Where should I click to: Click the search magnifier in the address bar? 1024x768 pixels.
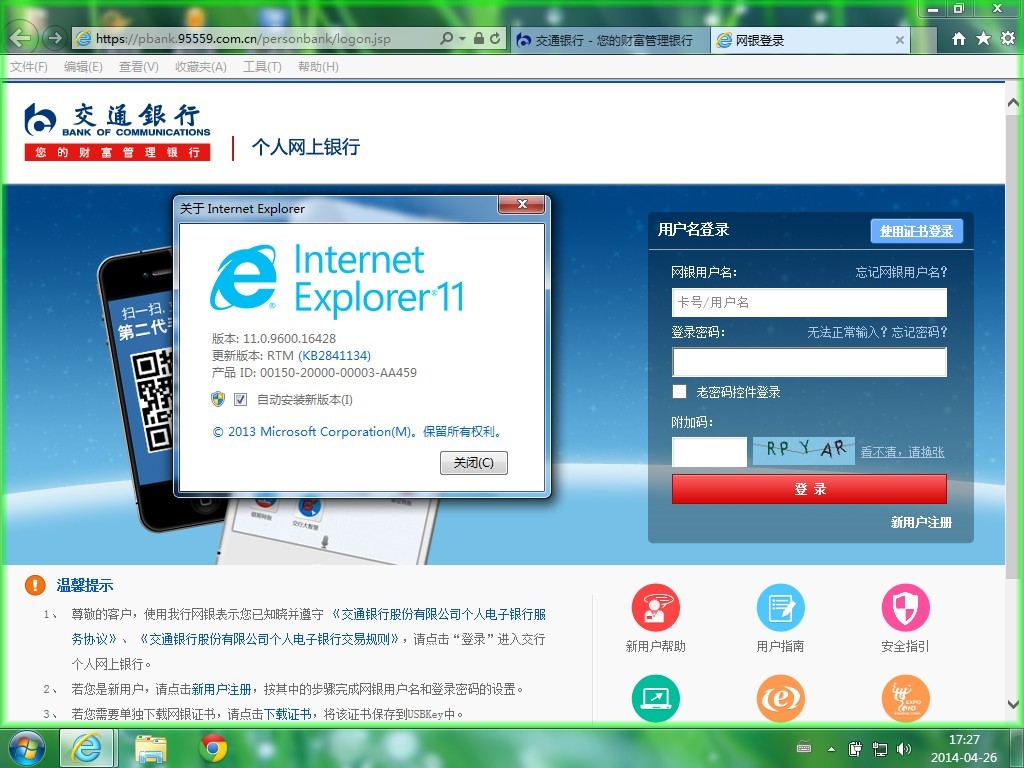(447, 39)
